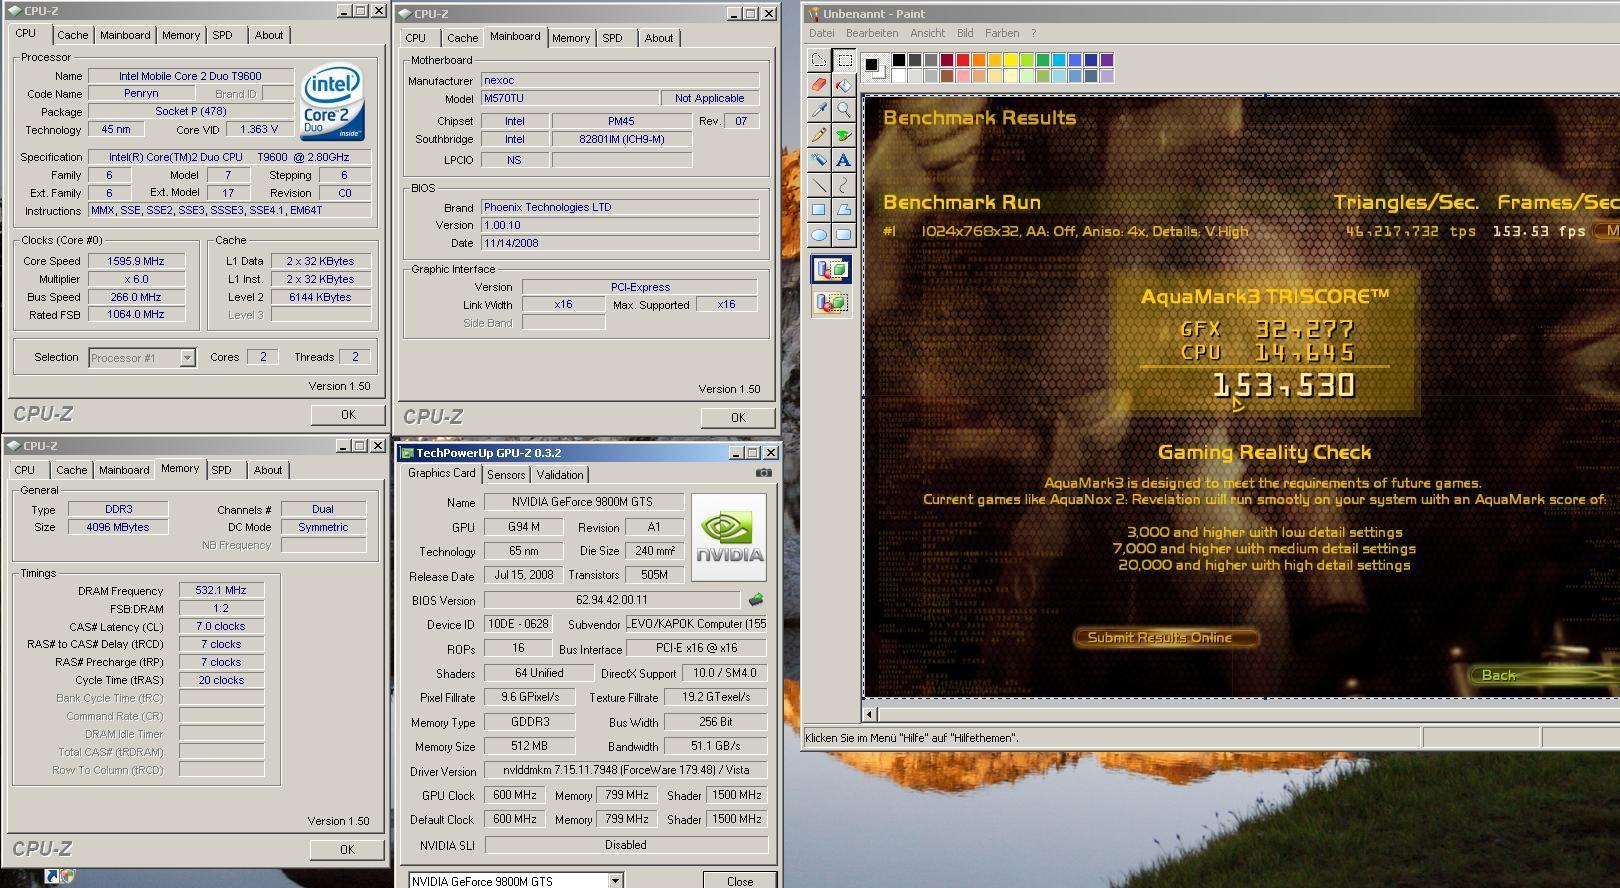Click OK in the CPU-Z Memory window
1620x888 pixels.
pyautogui.click(x=347, y=849)
